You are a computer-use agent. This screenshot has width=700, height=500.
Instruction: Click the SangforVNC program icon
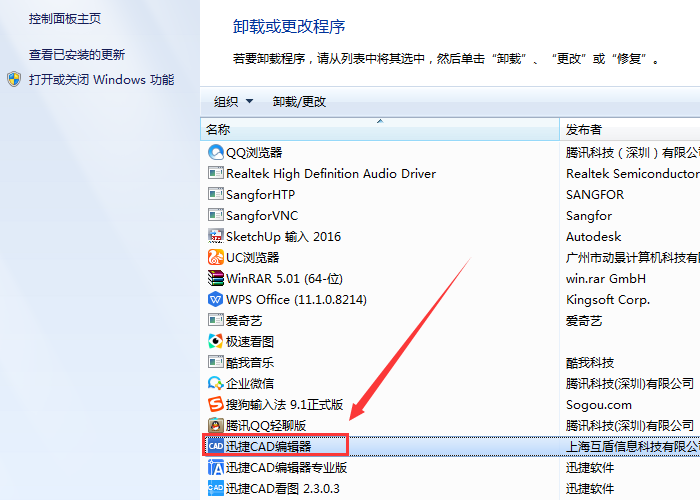point(216,215)
